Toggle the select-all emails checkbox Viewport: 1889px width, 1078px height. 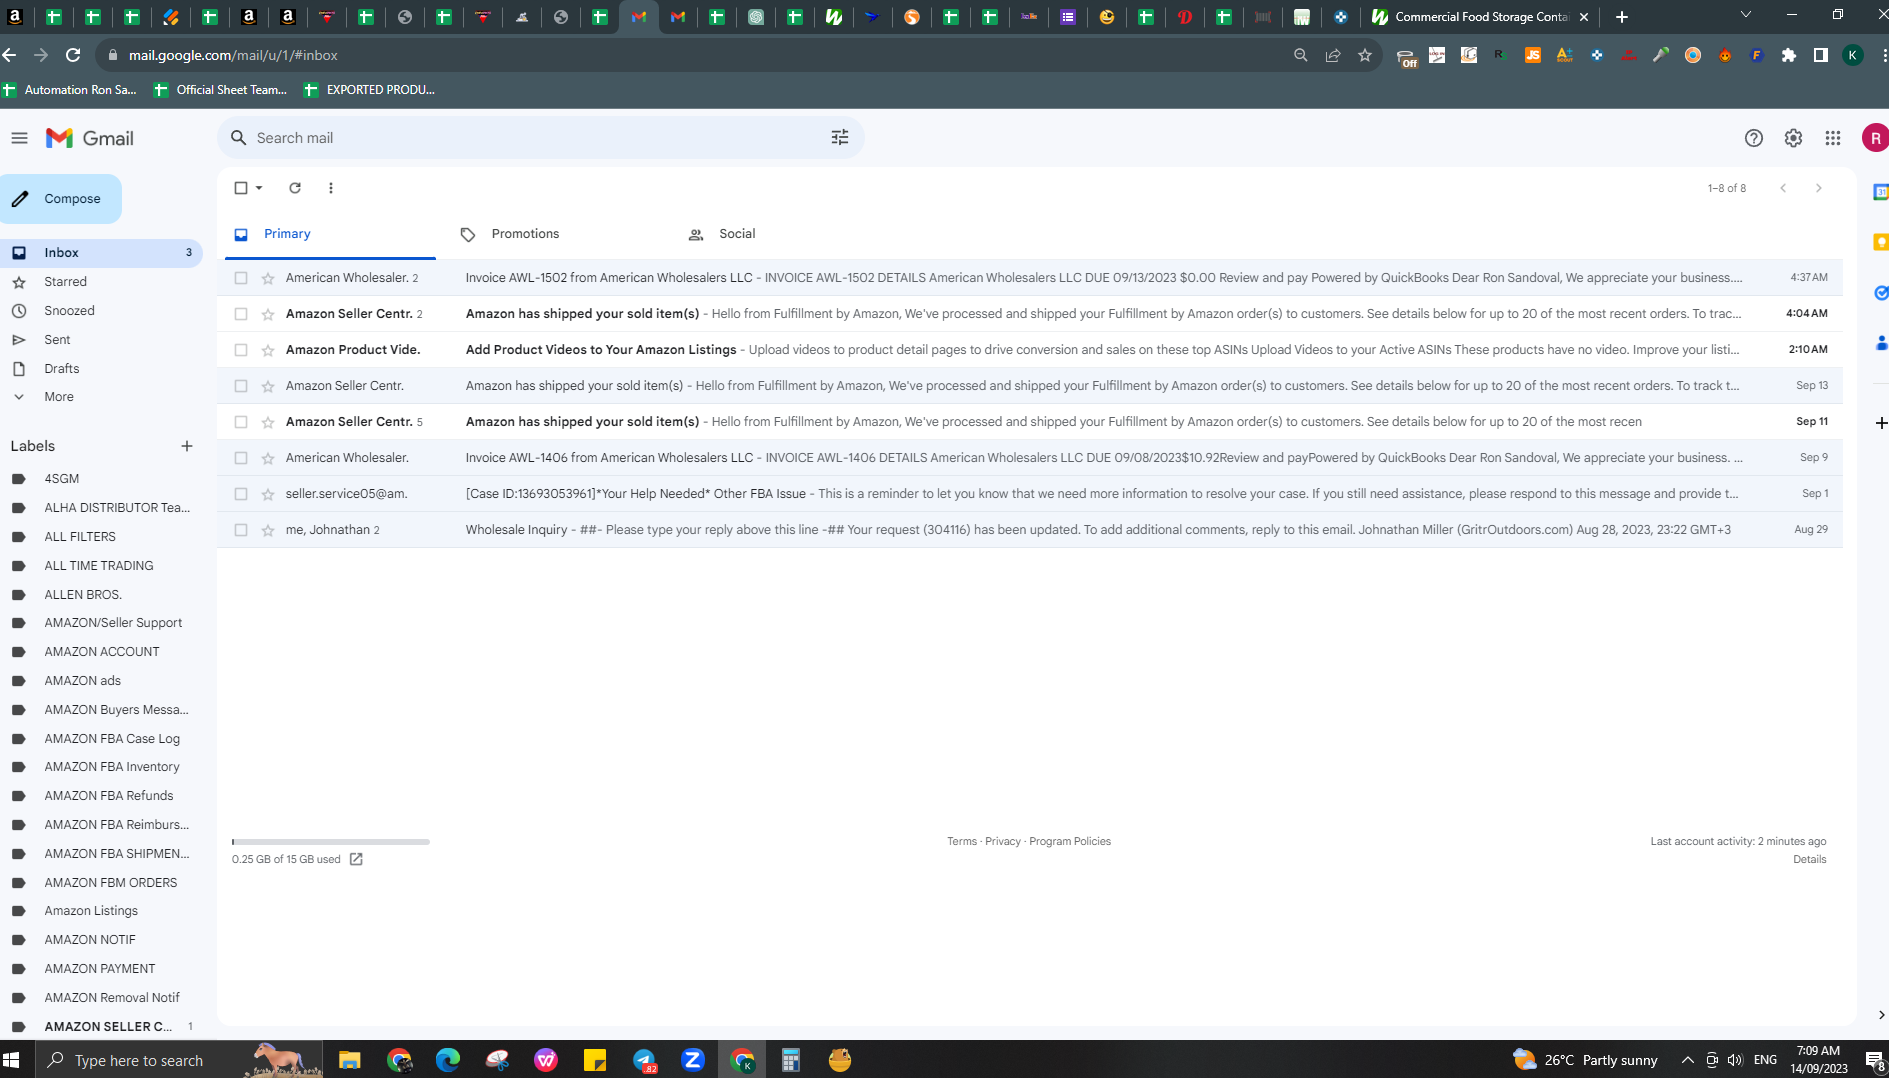[241, 188]
